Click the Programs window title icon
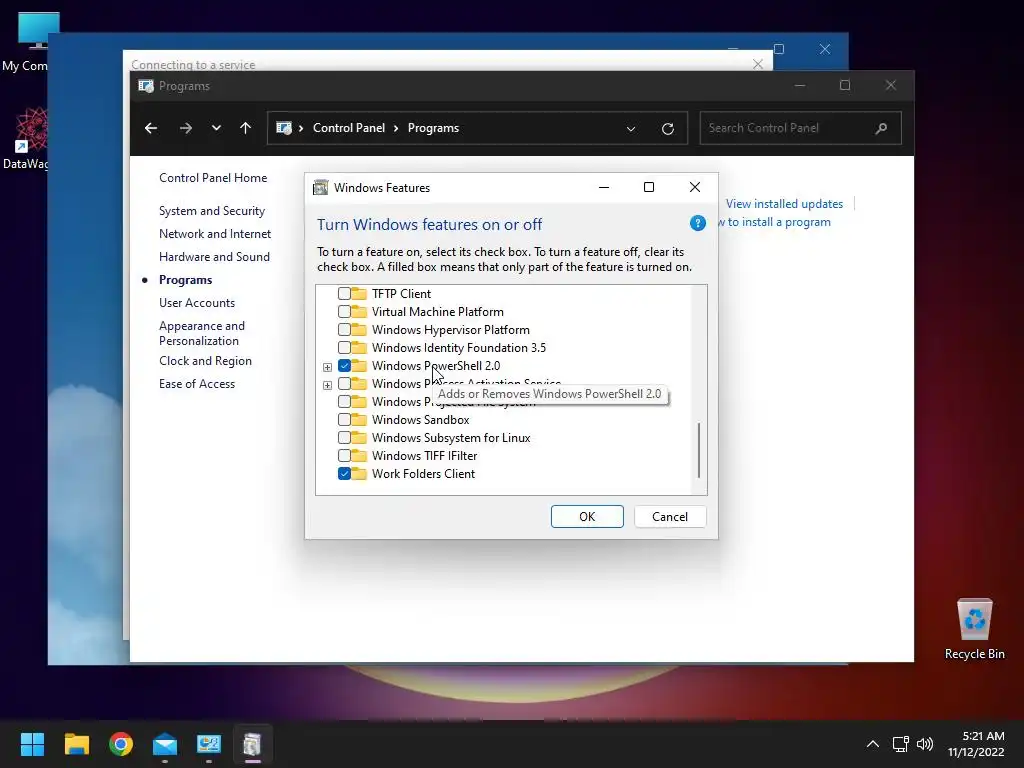Screen dimensions: 1024x768 (x=146, y=86)
